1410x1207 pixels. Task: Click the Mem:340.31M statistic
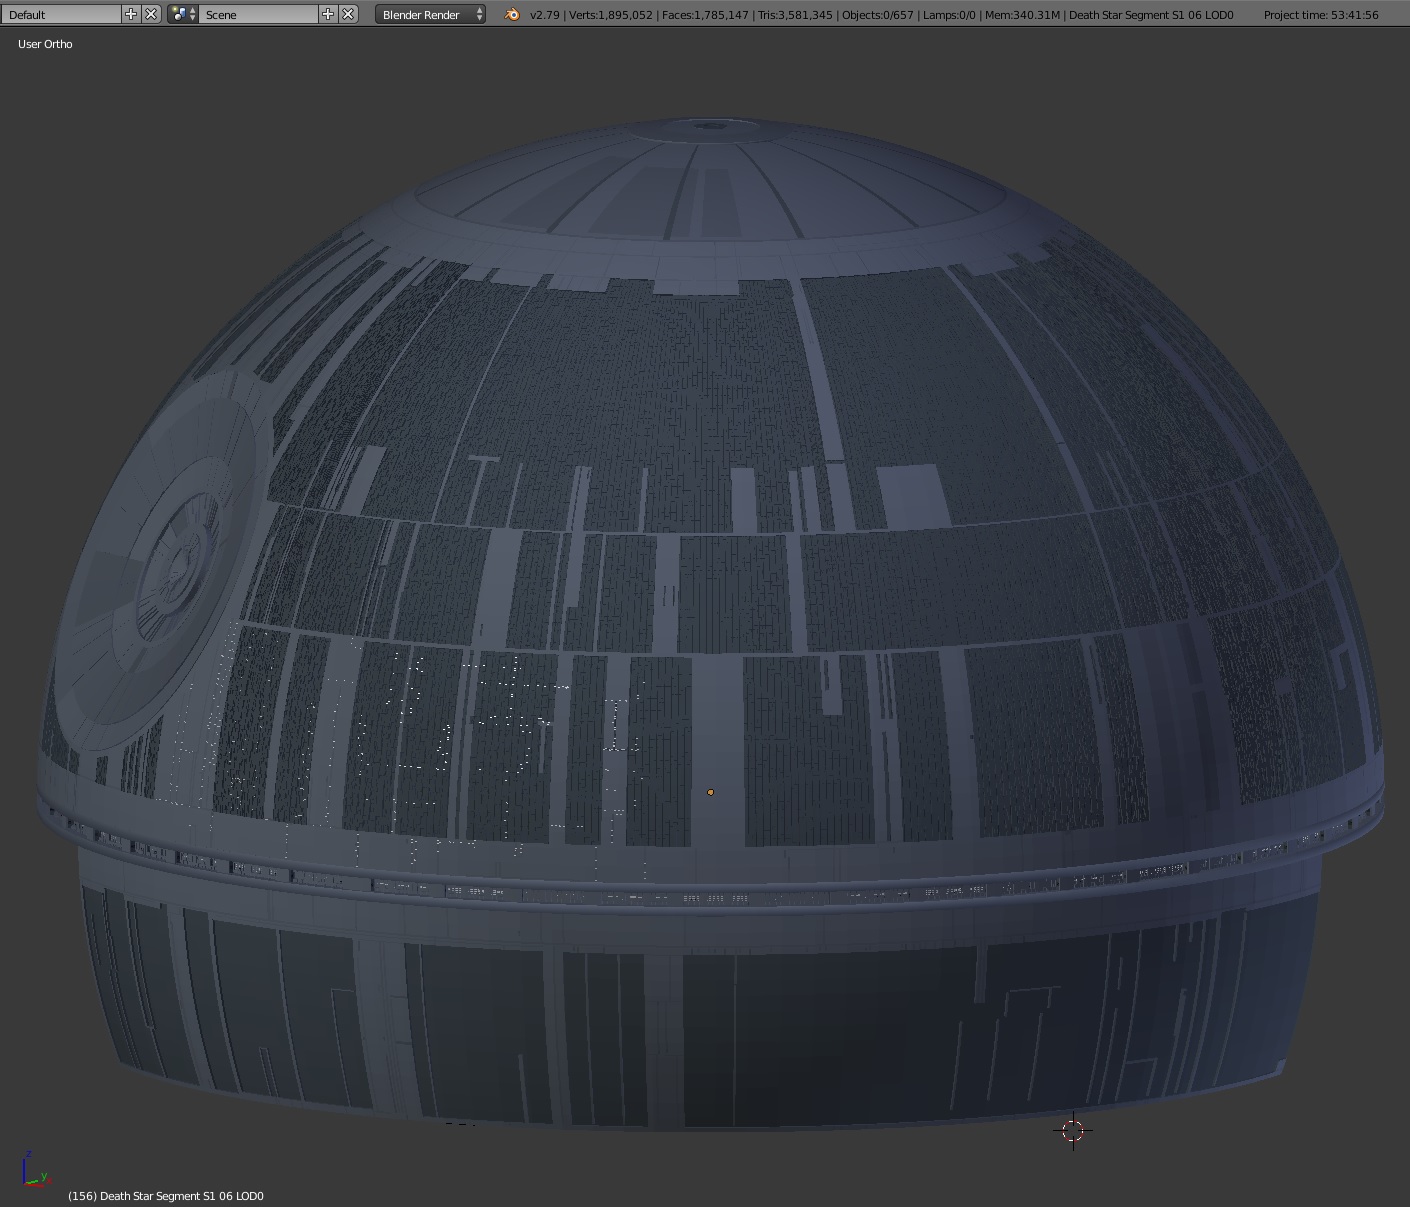(1023, 15)
